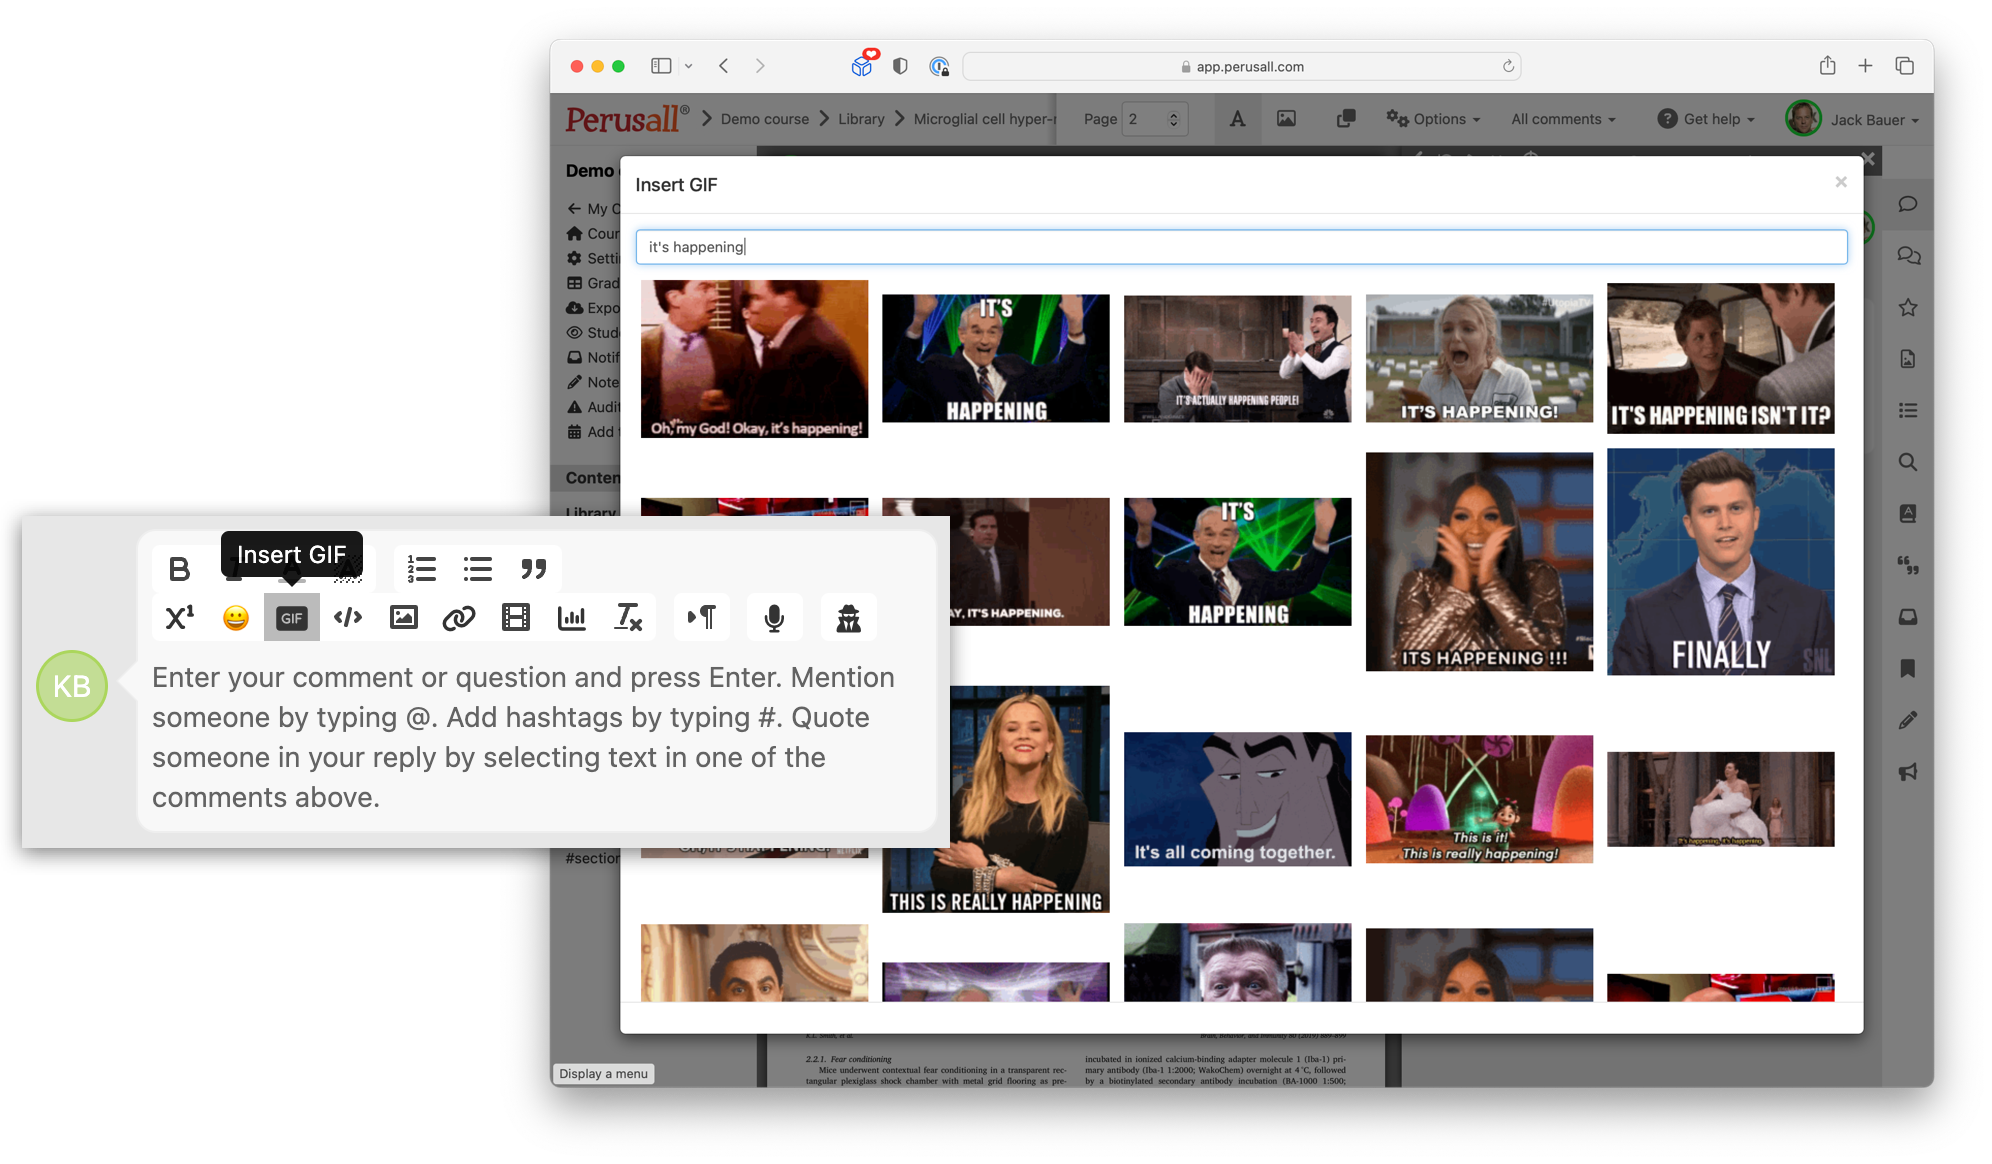Choose the "FINALLY" SNL GIF
Image resolution: width=1992 pixels, height=1164 pixels.
coord(1720,562)
